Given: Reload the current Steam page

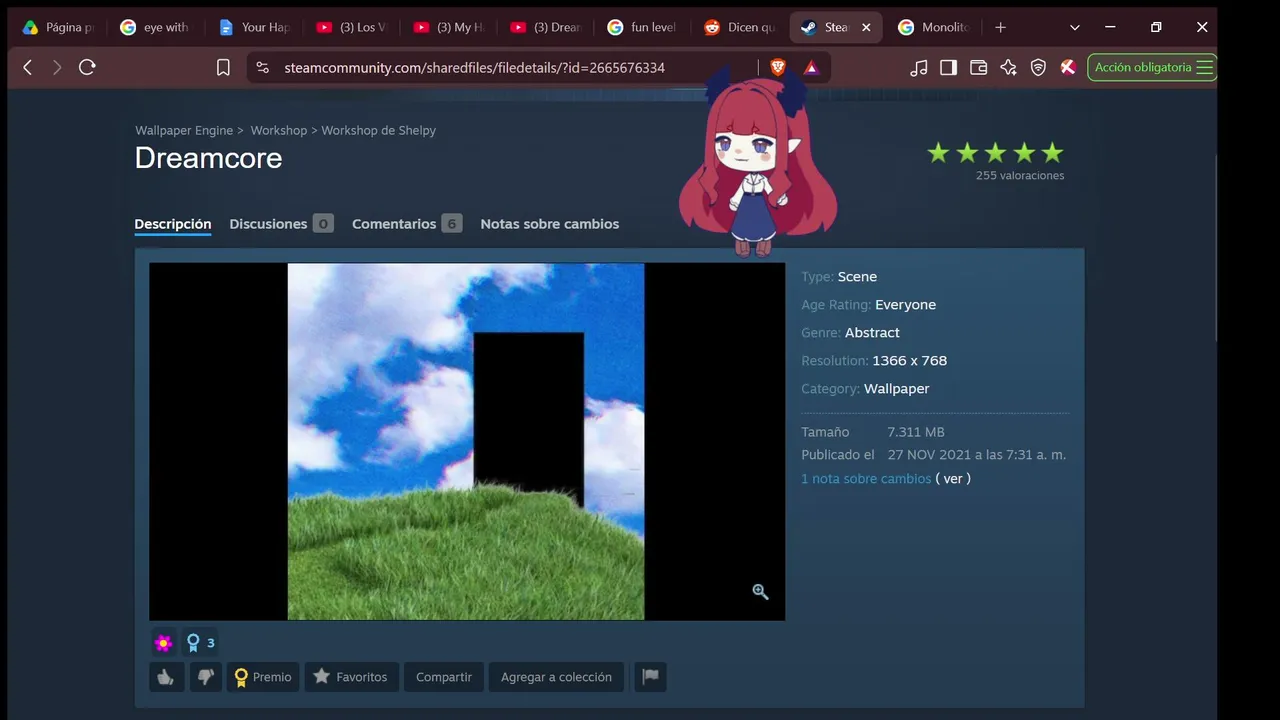Looking at the screenshot, I should 87,67.
